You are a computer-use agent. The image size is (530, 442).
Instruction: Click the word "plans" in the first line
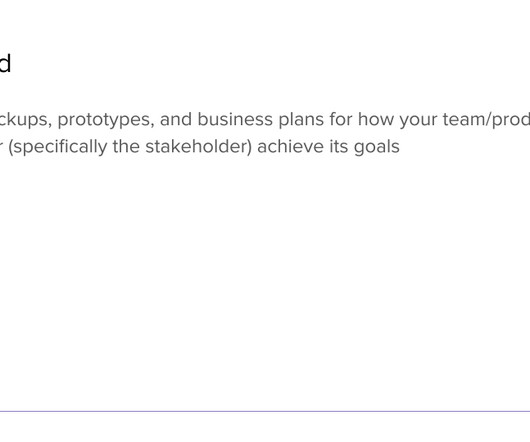pyautogui.click(x=301, y=120)
